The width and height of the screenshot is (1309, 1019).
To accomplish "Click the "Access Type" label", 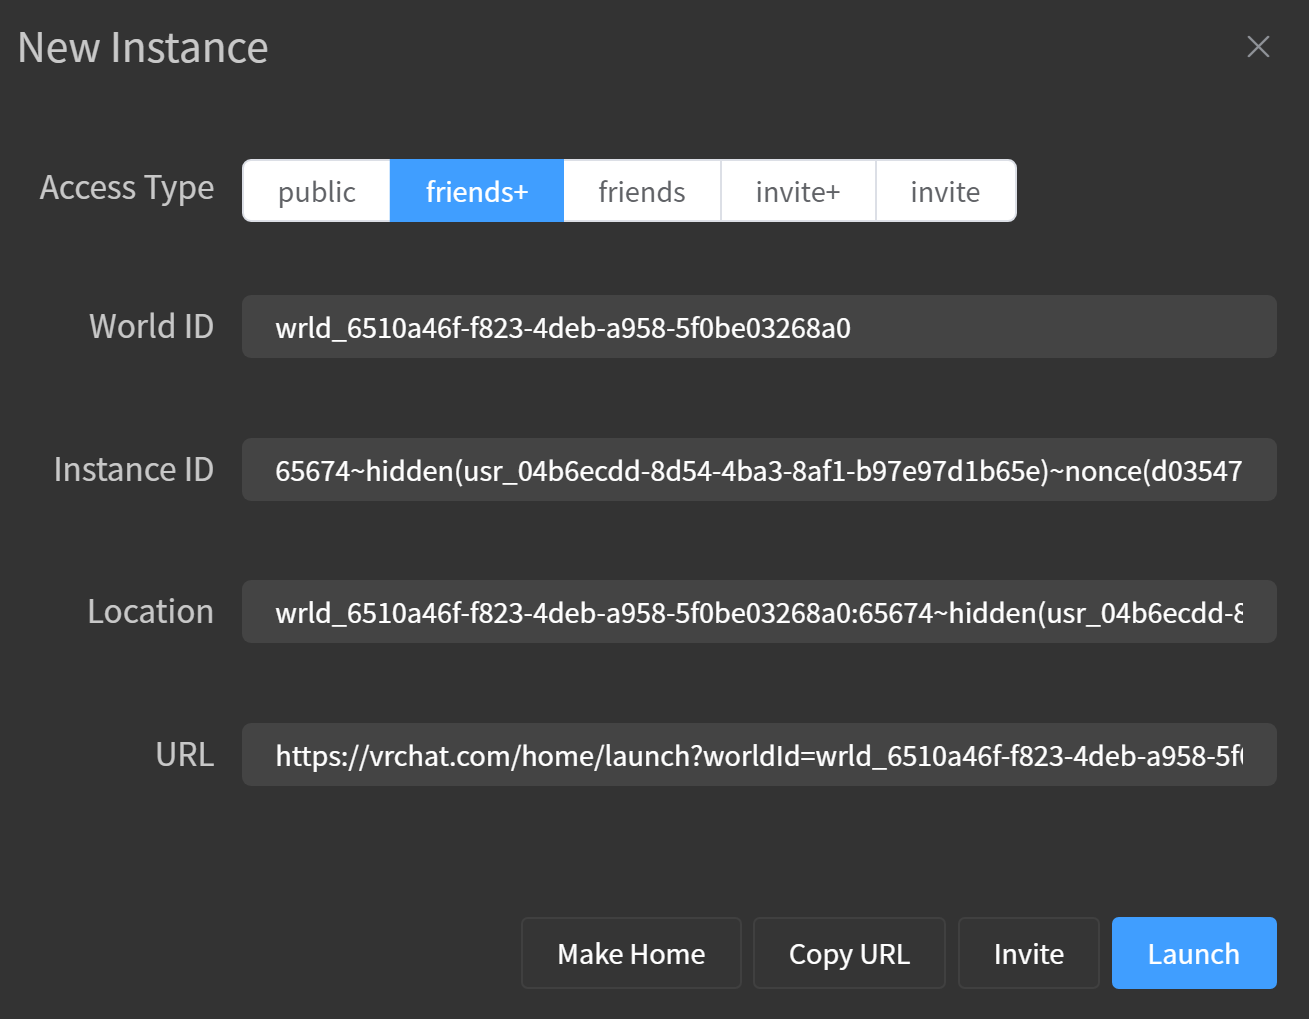I will [127, 188].
